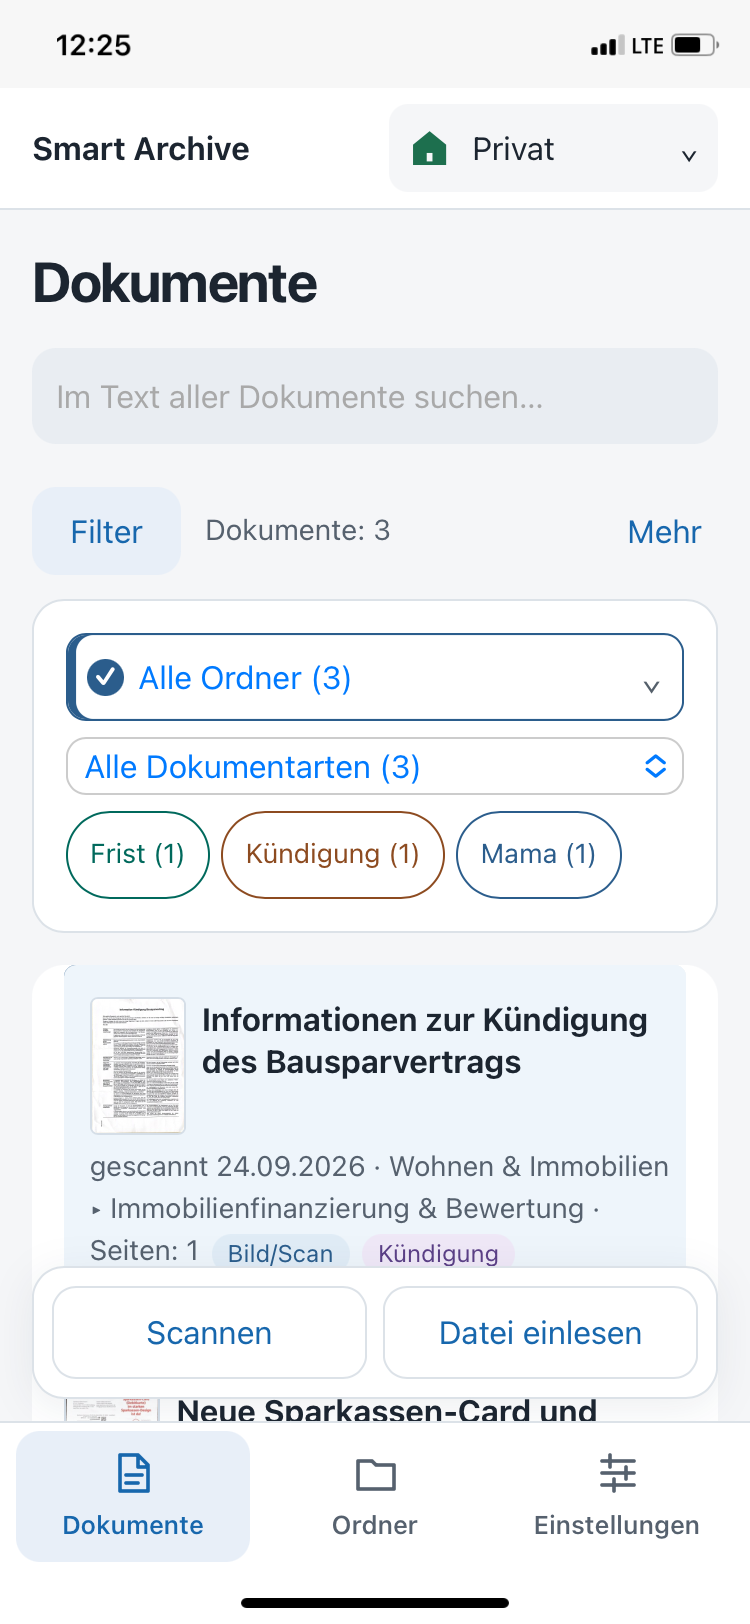The height and width of the screenshot is (1624, 750).
Task: Click the 12:25 clock
Action: (93, 45)
